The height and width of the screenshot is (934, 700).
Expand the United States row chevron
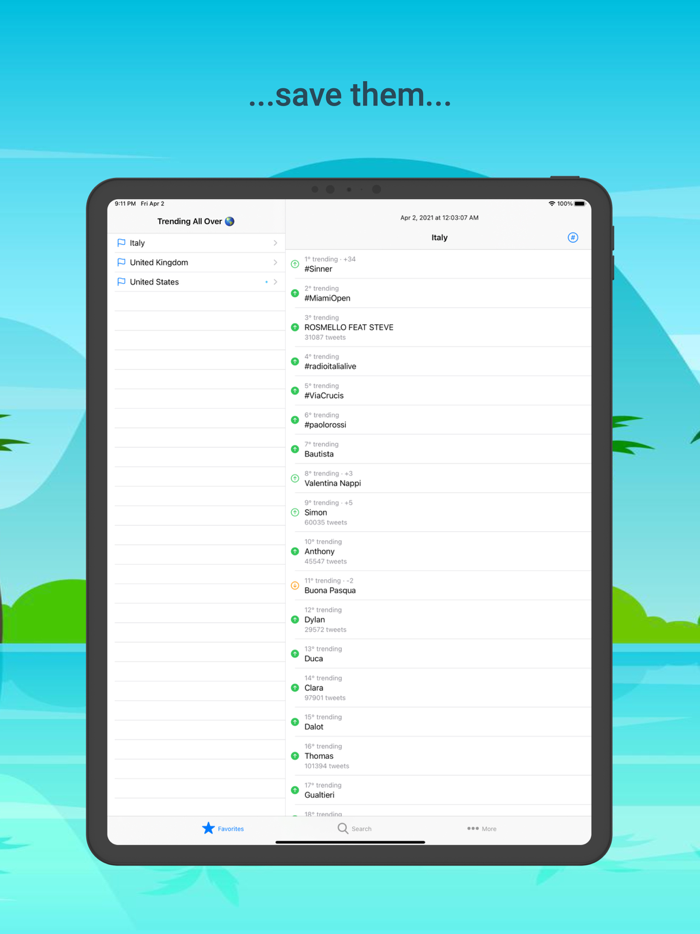[x=275, y=282]
